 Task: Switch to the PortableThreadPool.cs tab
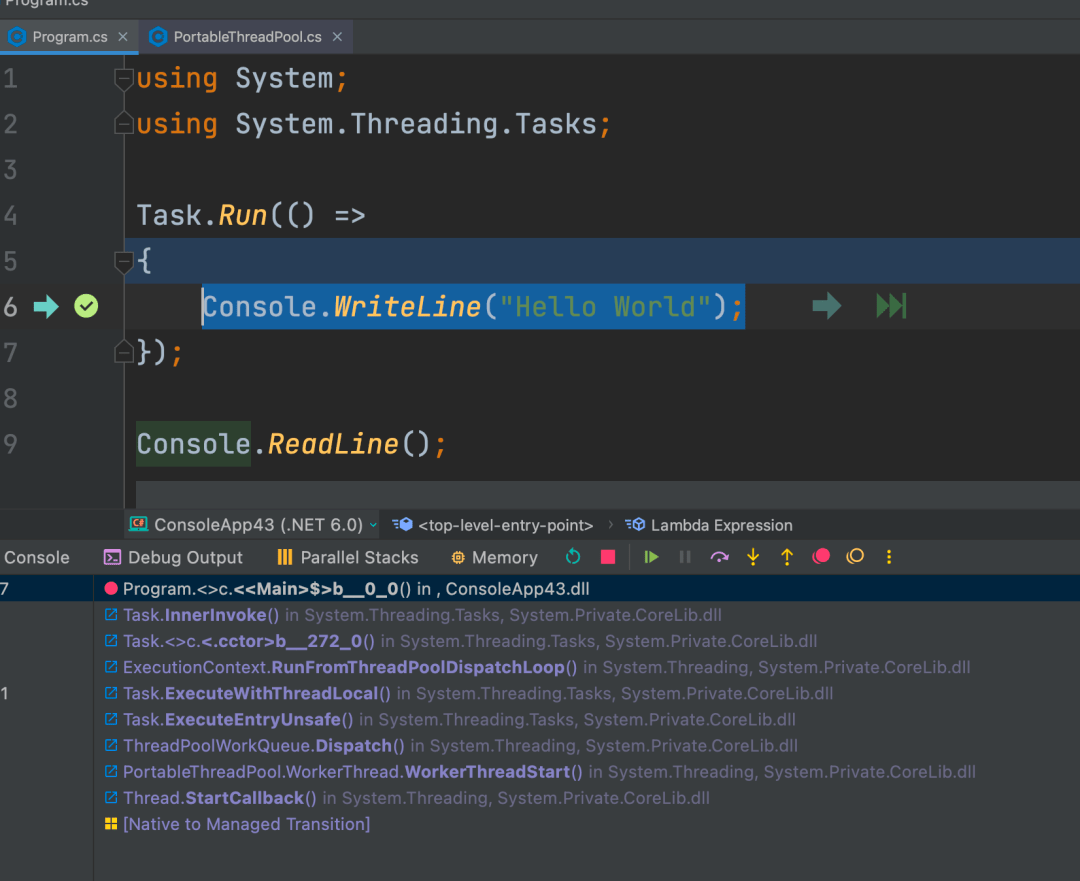[246, 37]
